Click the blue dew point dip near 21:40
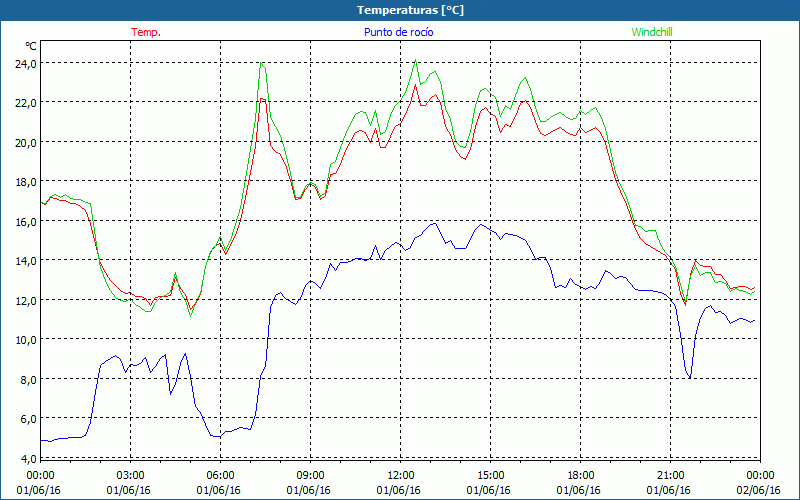Viewport: 800px width, 500px height. 690,378
